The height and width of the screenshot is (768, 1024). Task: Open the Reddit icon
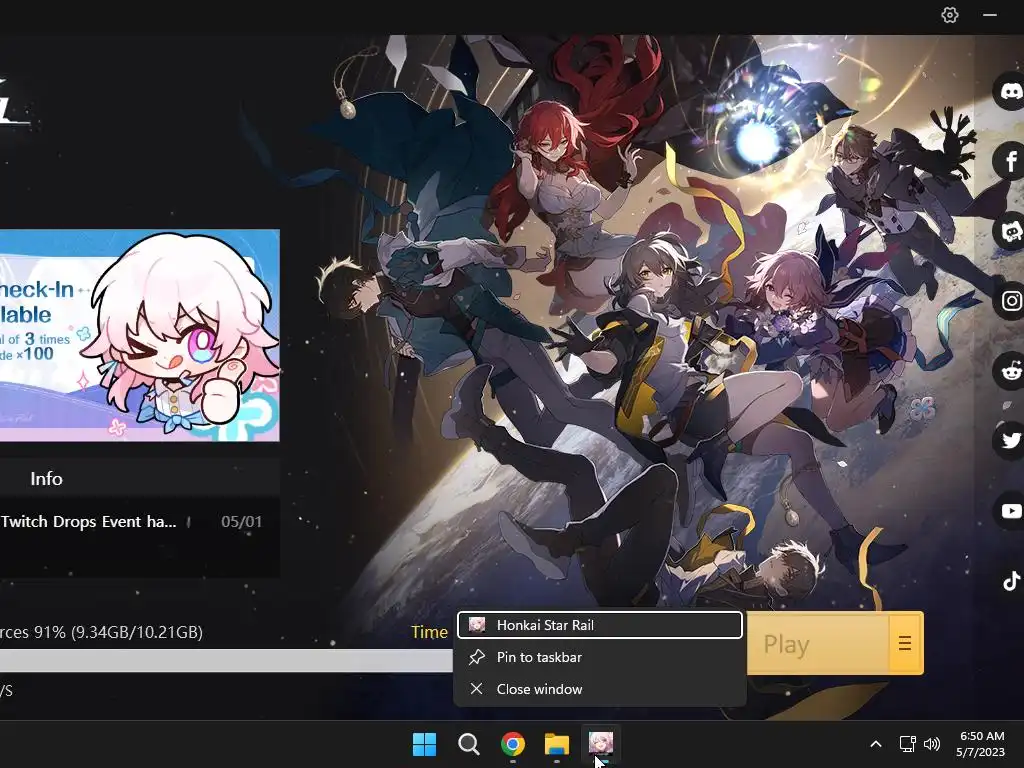coord(1010,371)
